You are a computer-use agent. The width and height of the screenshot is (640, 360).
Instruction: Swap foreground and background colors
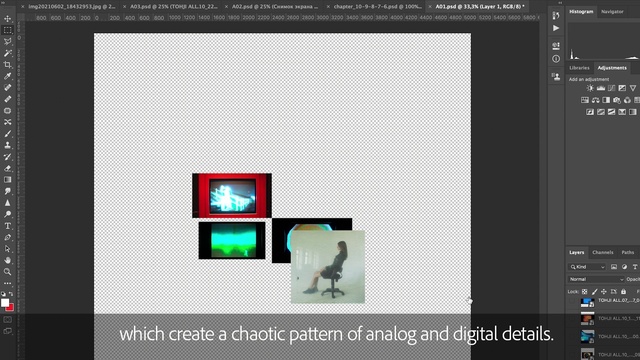(11, 294)
